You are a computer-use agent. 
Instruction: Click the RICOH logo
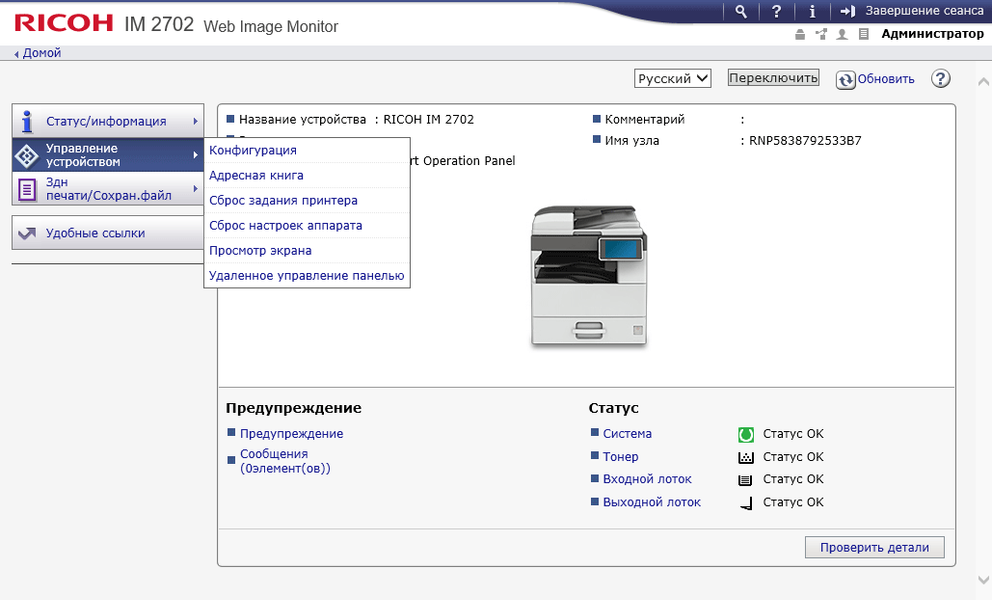click(64, 23)
